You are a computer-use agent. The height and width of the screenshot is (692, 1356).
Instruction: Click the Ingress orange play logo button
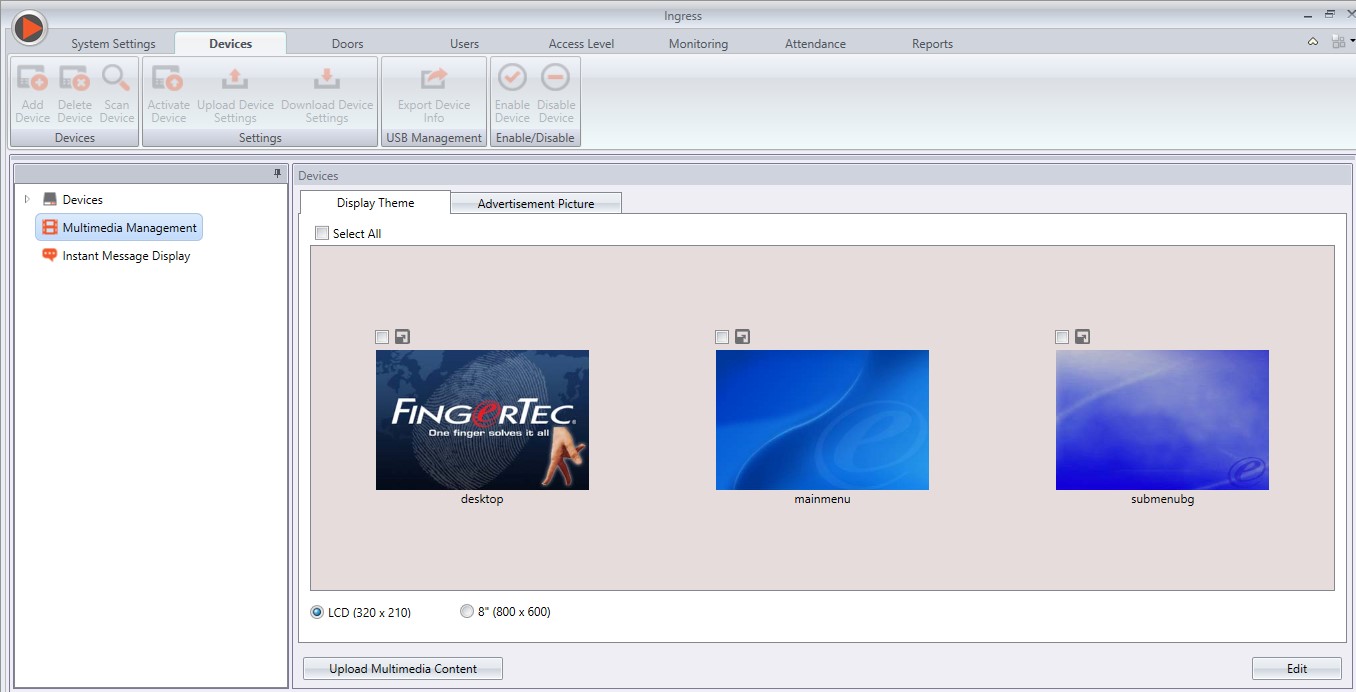point(29,27)
